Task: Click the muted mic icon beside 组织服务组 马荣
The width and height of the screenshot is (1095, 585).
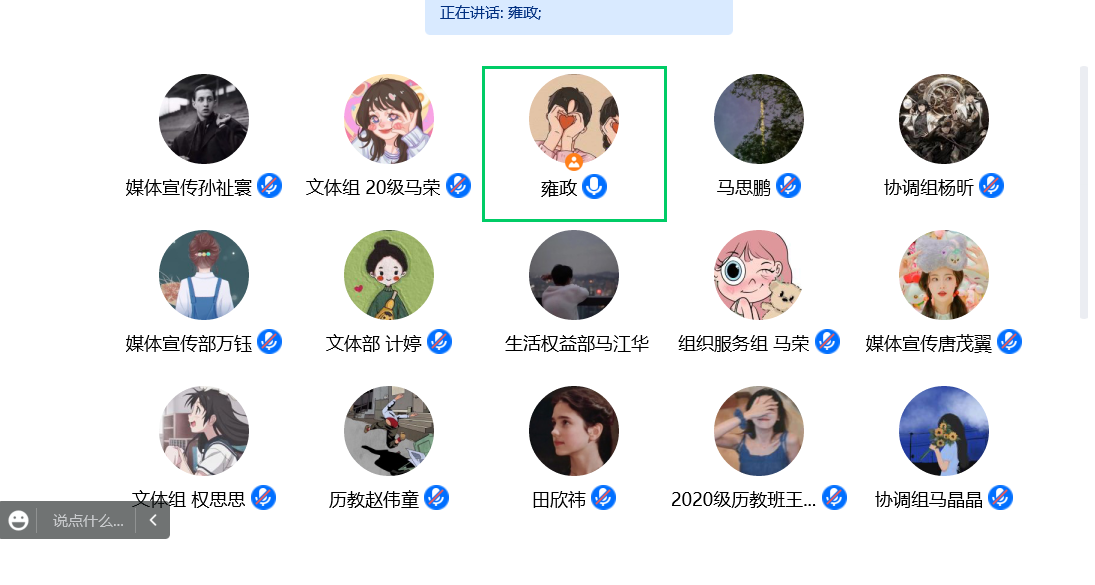Action: [828, 341]
